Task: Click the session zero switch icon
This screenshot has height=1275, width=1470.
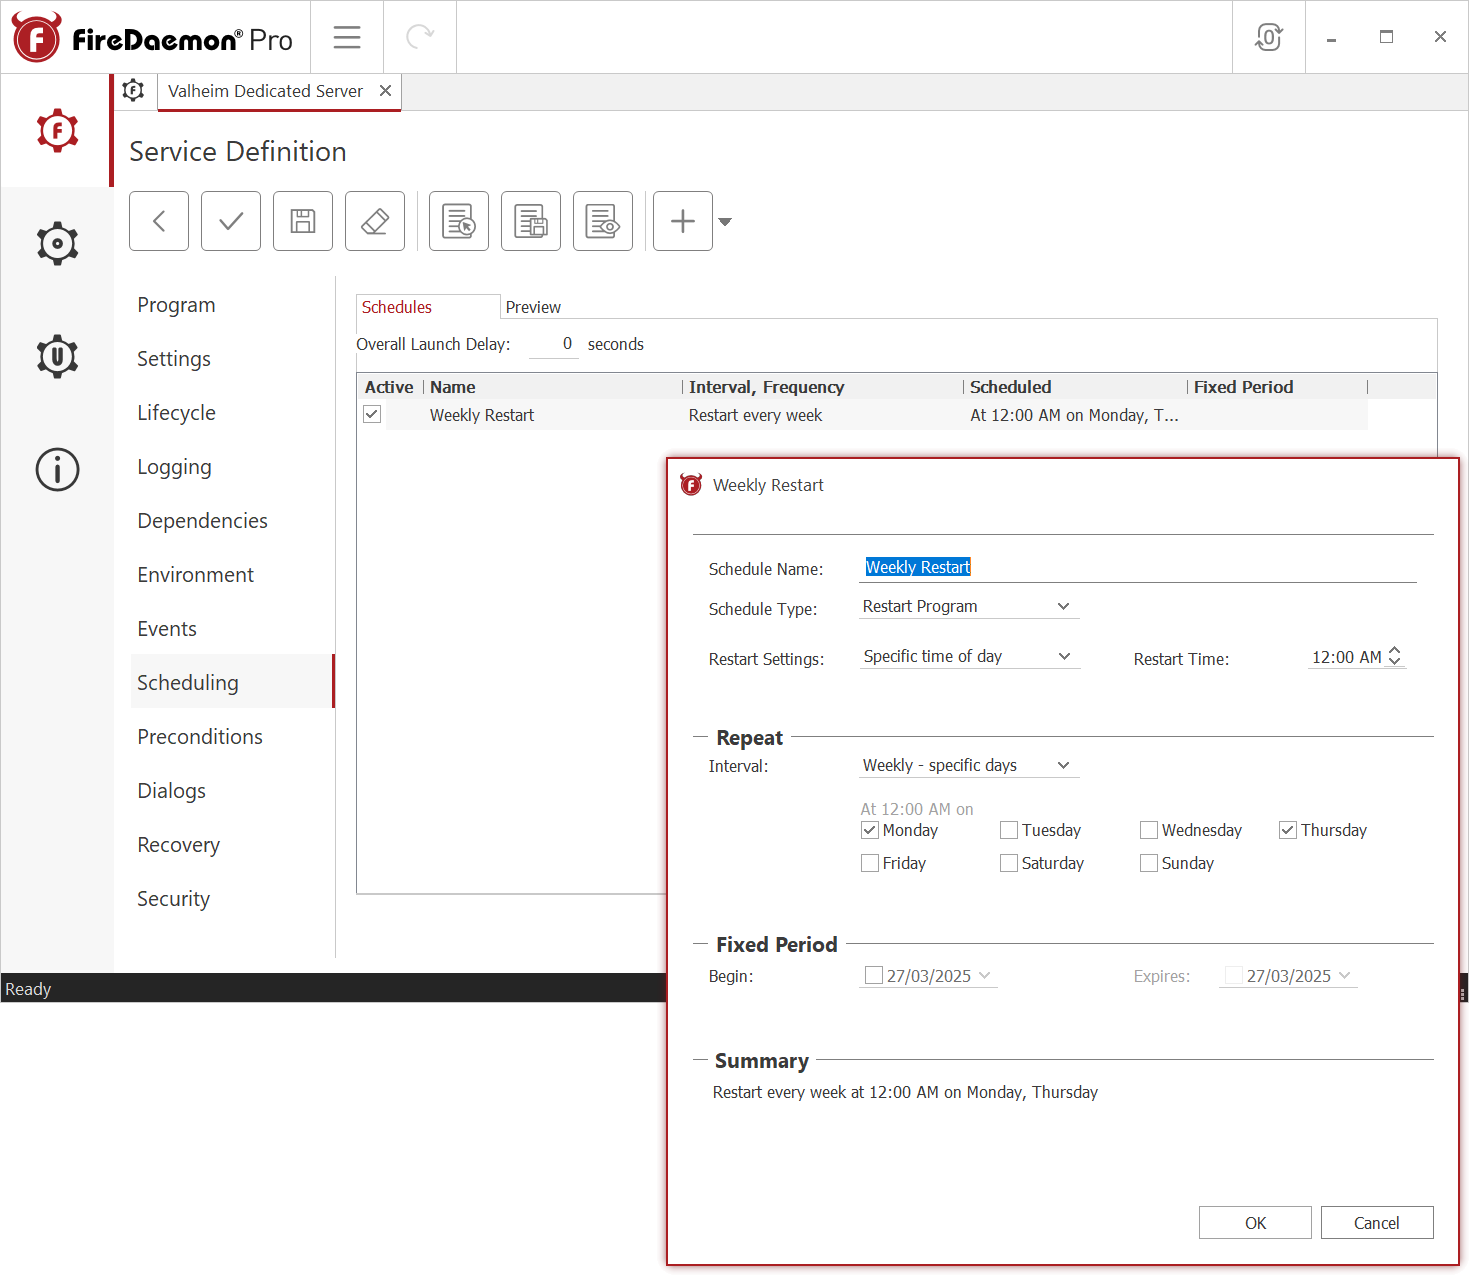Action: [x=1269, y=37]
